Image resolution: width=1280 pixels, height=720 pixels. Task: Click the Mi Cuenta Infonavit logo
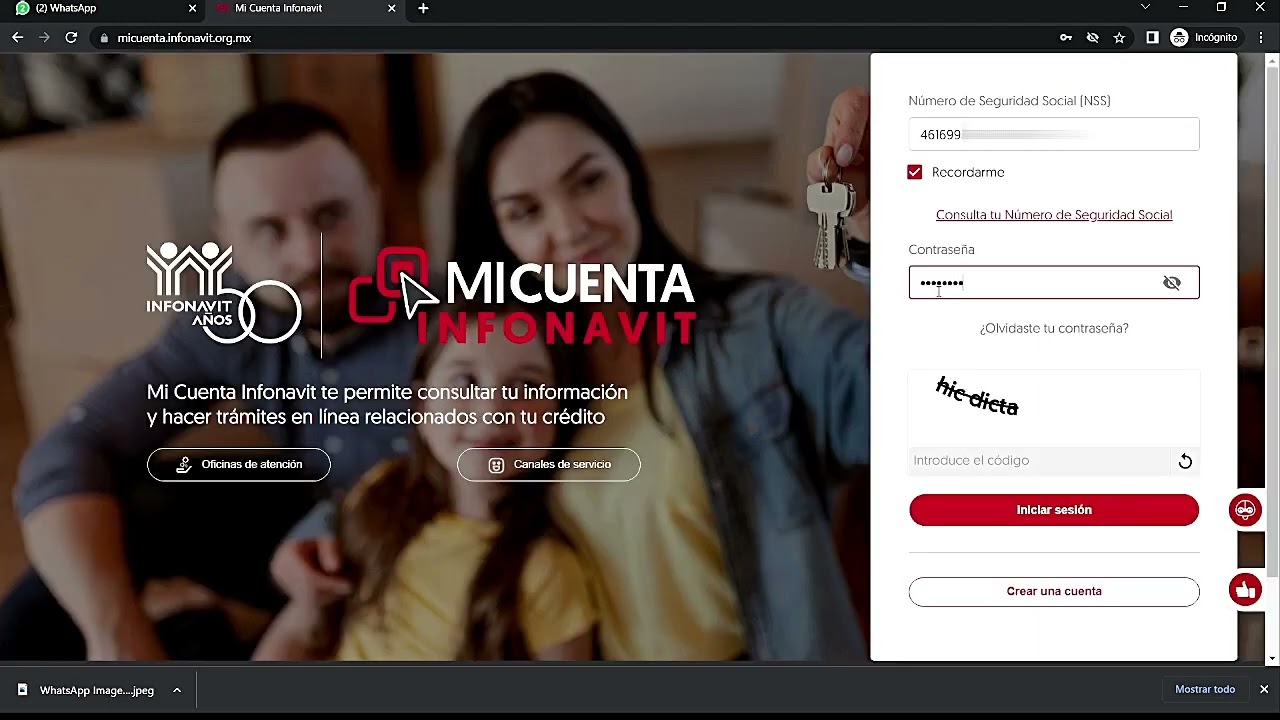(521, 296)
